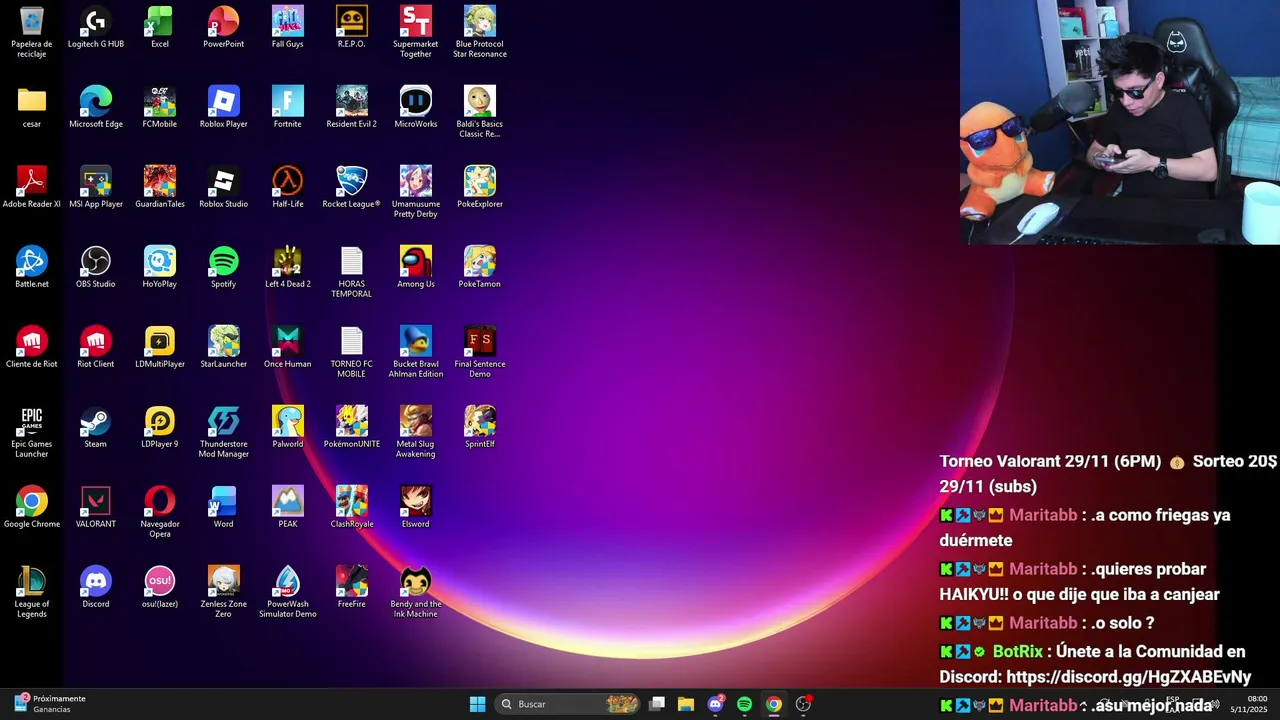Select the Fall Guys game icon
Image resolution: width=1280 pixels, height=720 pixels.
288,27
